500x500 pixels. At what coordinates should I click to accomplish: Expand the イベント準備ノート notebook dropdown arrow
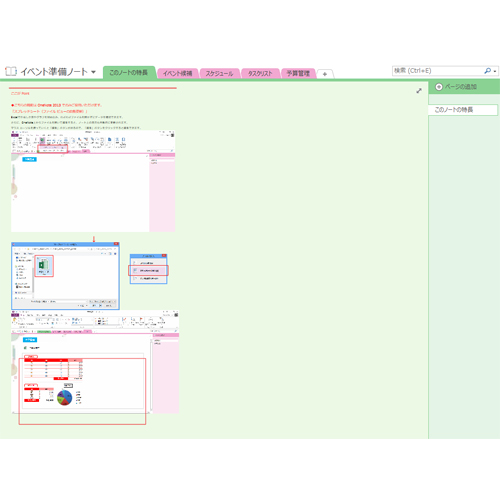93,72
